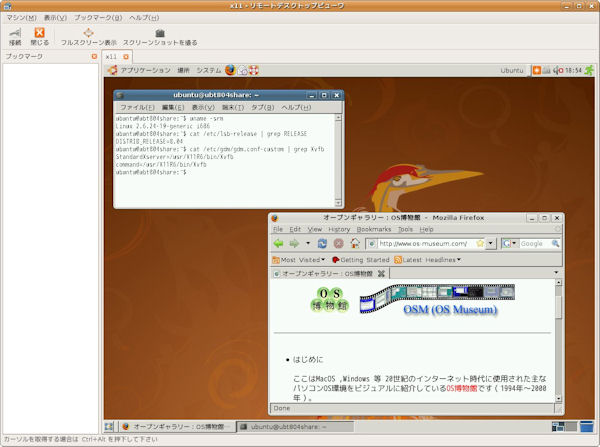Open the Firefox list-all-tabs dropdown

[556, 272]
